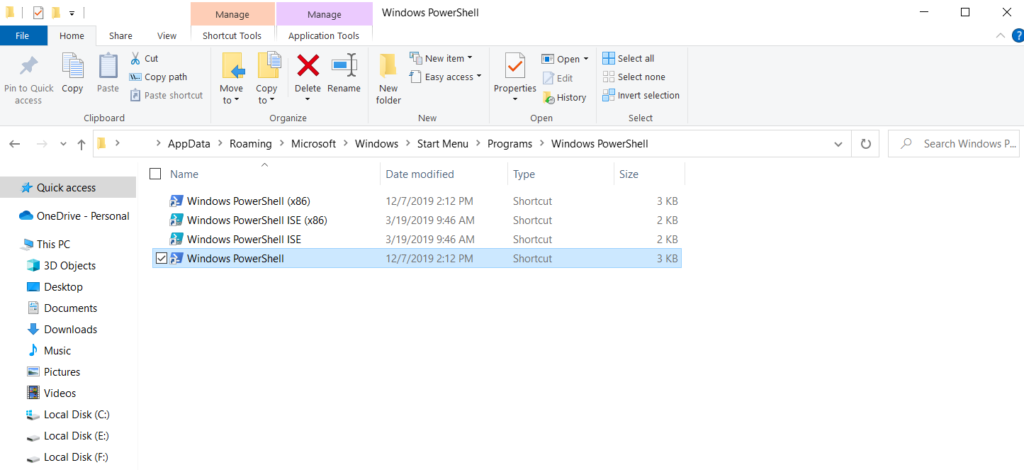Go up one folder level
Image resolution: width=1024 pixels, height=470 pixels.
pyautogui.click(x=81, y=144)
